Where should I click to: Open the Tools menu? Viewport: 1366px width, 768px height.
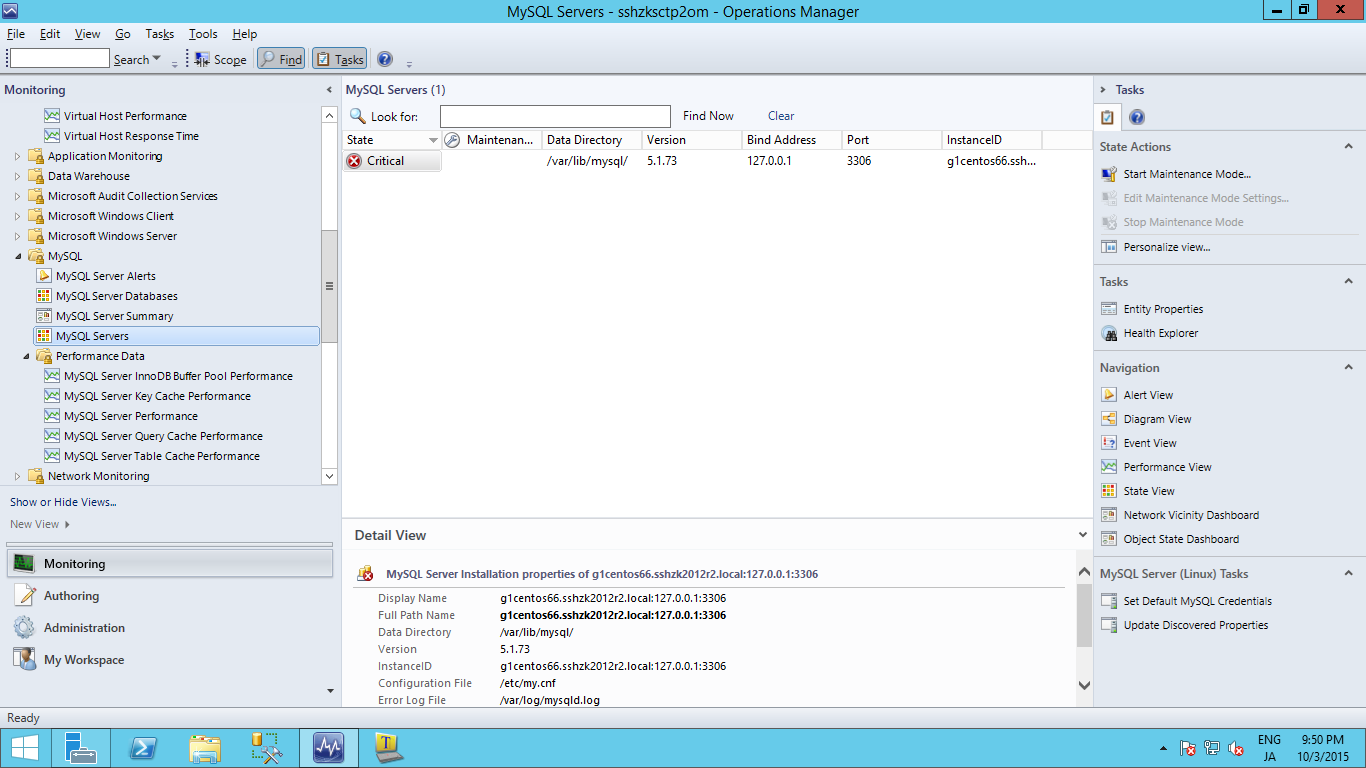point(203,34)
